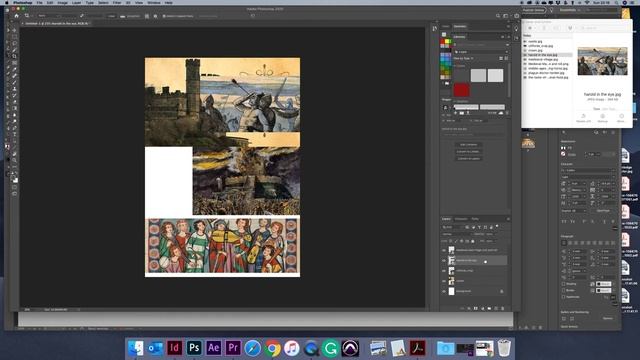
Task: Open After Effects from the Dock
Action: 213,348
